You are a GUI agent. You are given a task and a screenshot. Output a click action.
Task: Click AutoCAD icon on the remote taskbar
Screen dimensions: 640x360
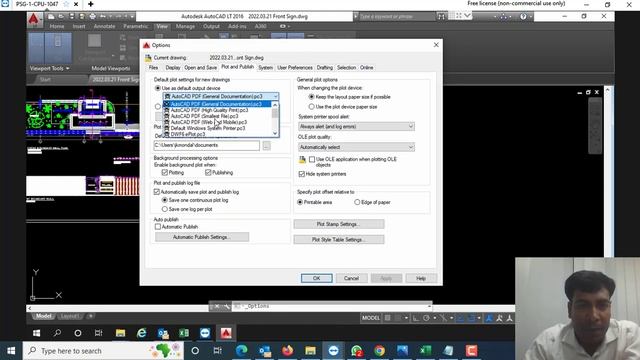click(x=226, y=333)
